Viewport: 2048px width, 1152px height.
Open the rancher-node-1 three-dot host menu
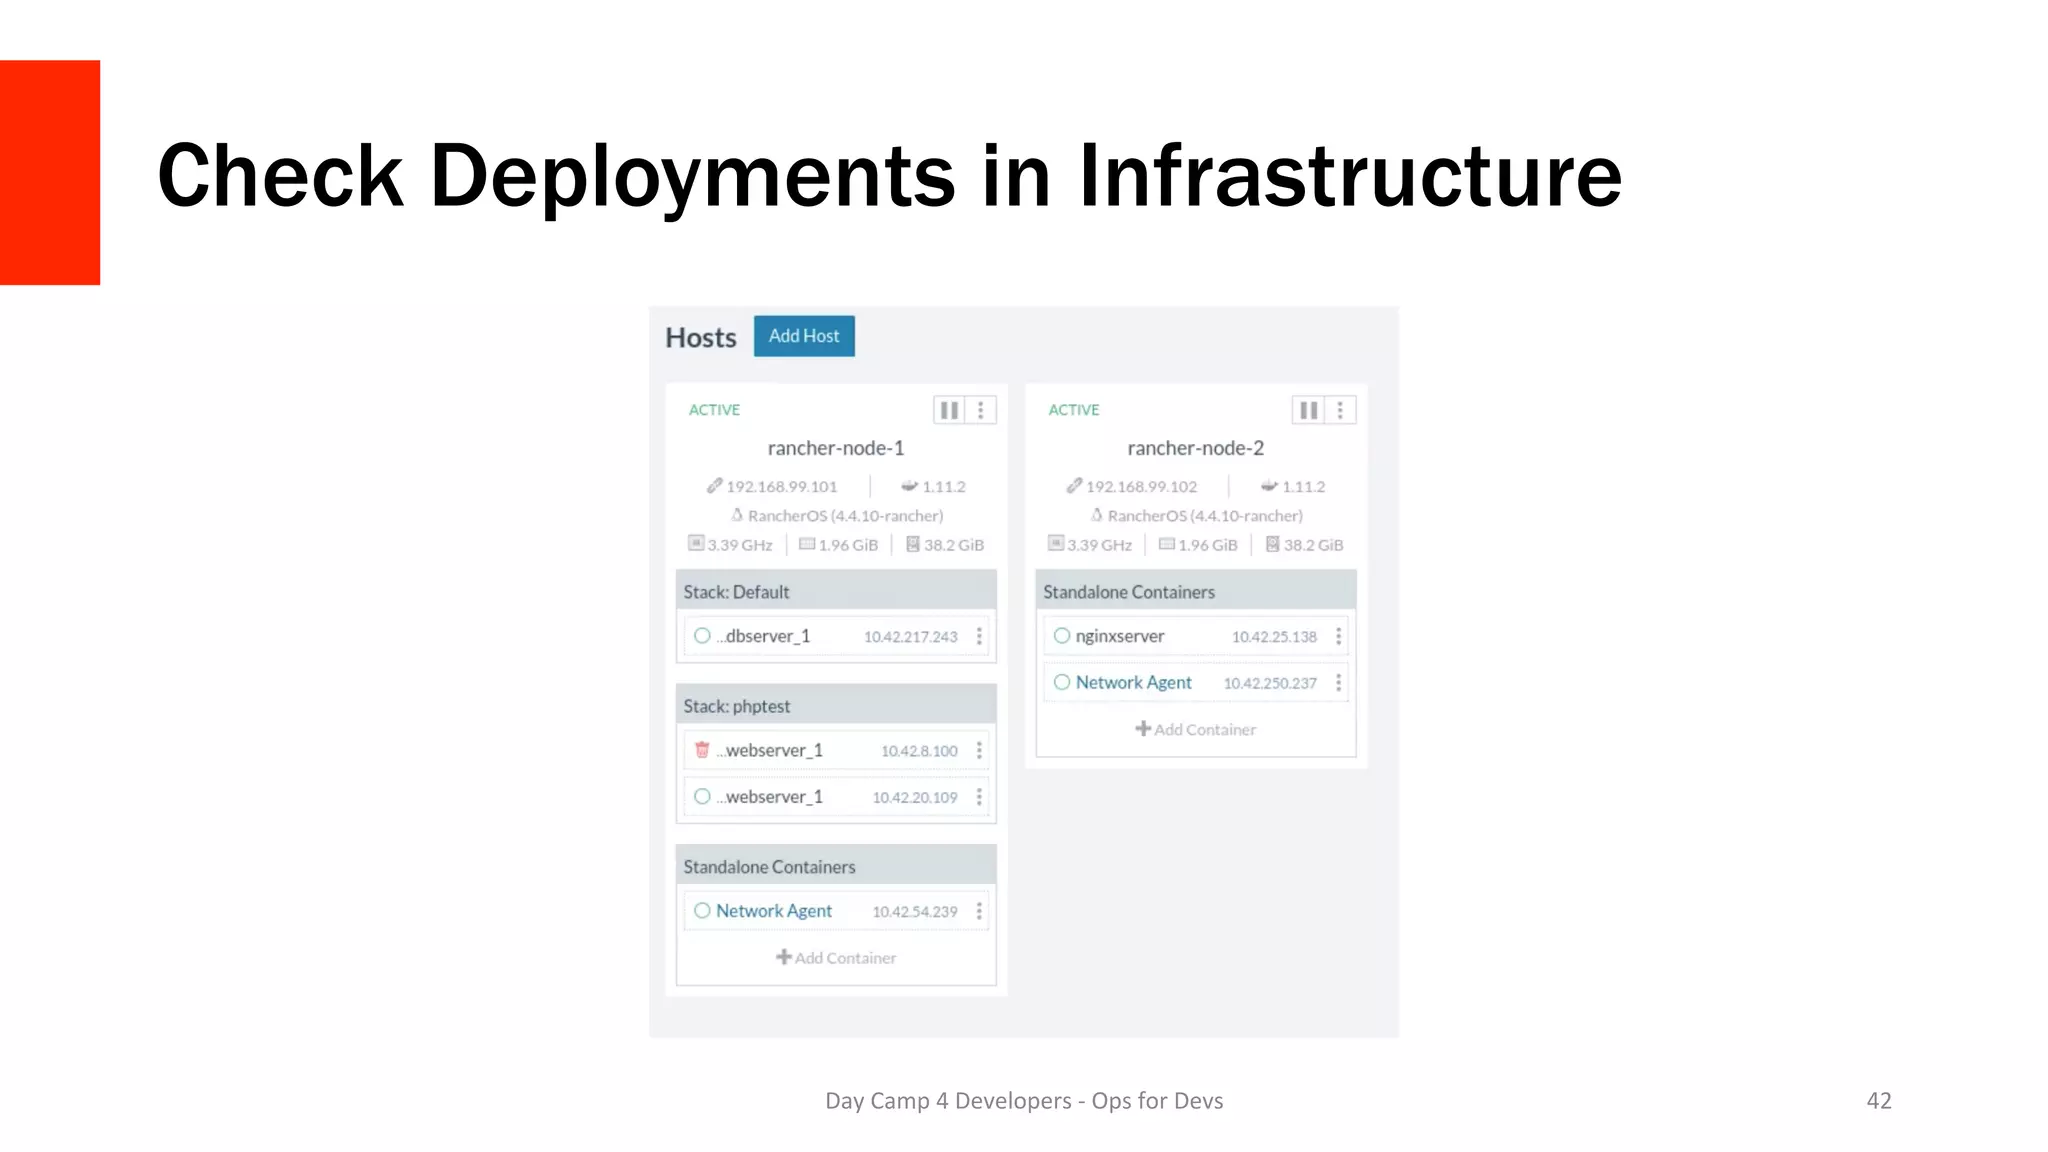[981, 410]
